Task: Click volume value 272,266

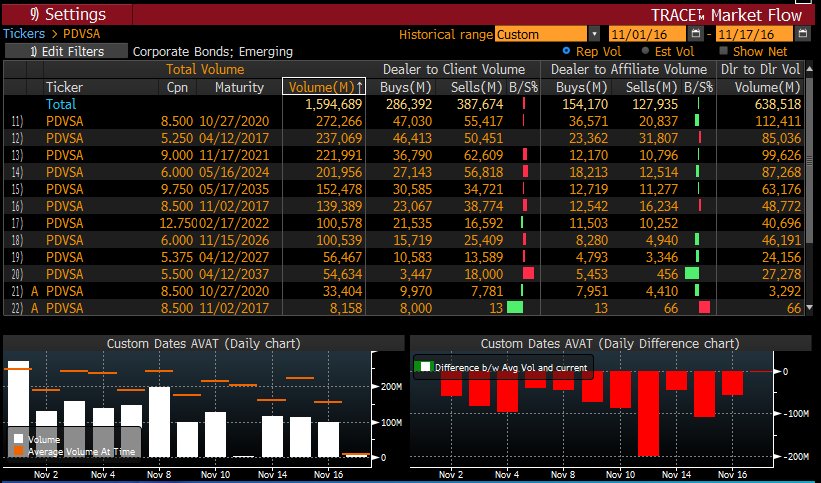Action: point(339,121)
